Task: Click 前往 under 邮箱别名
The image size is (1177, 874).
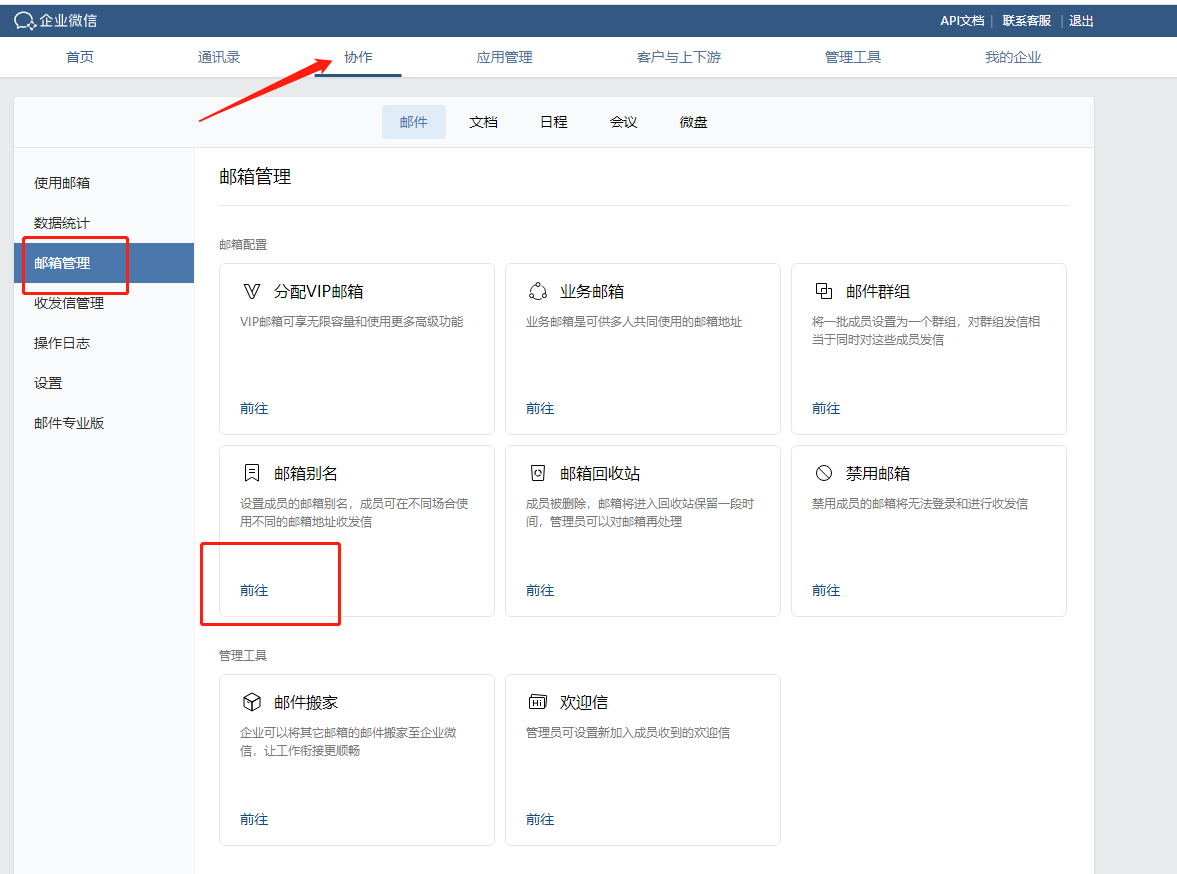Action: click(254, 590)
